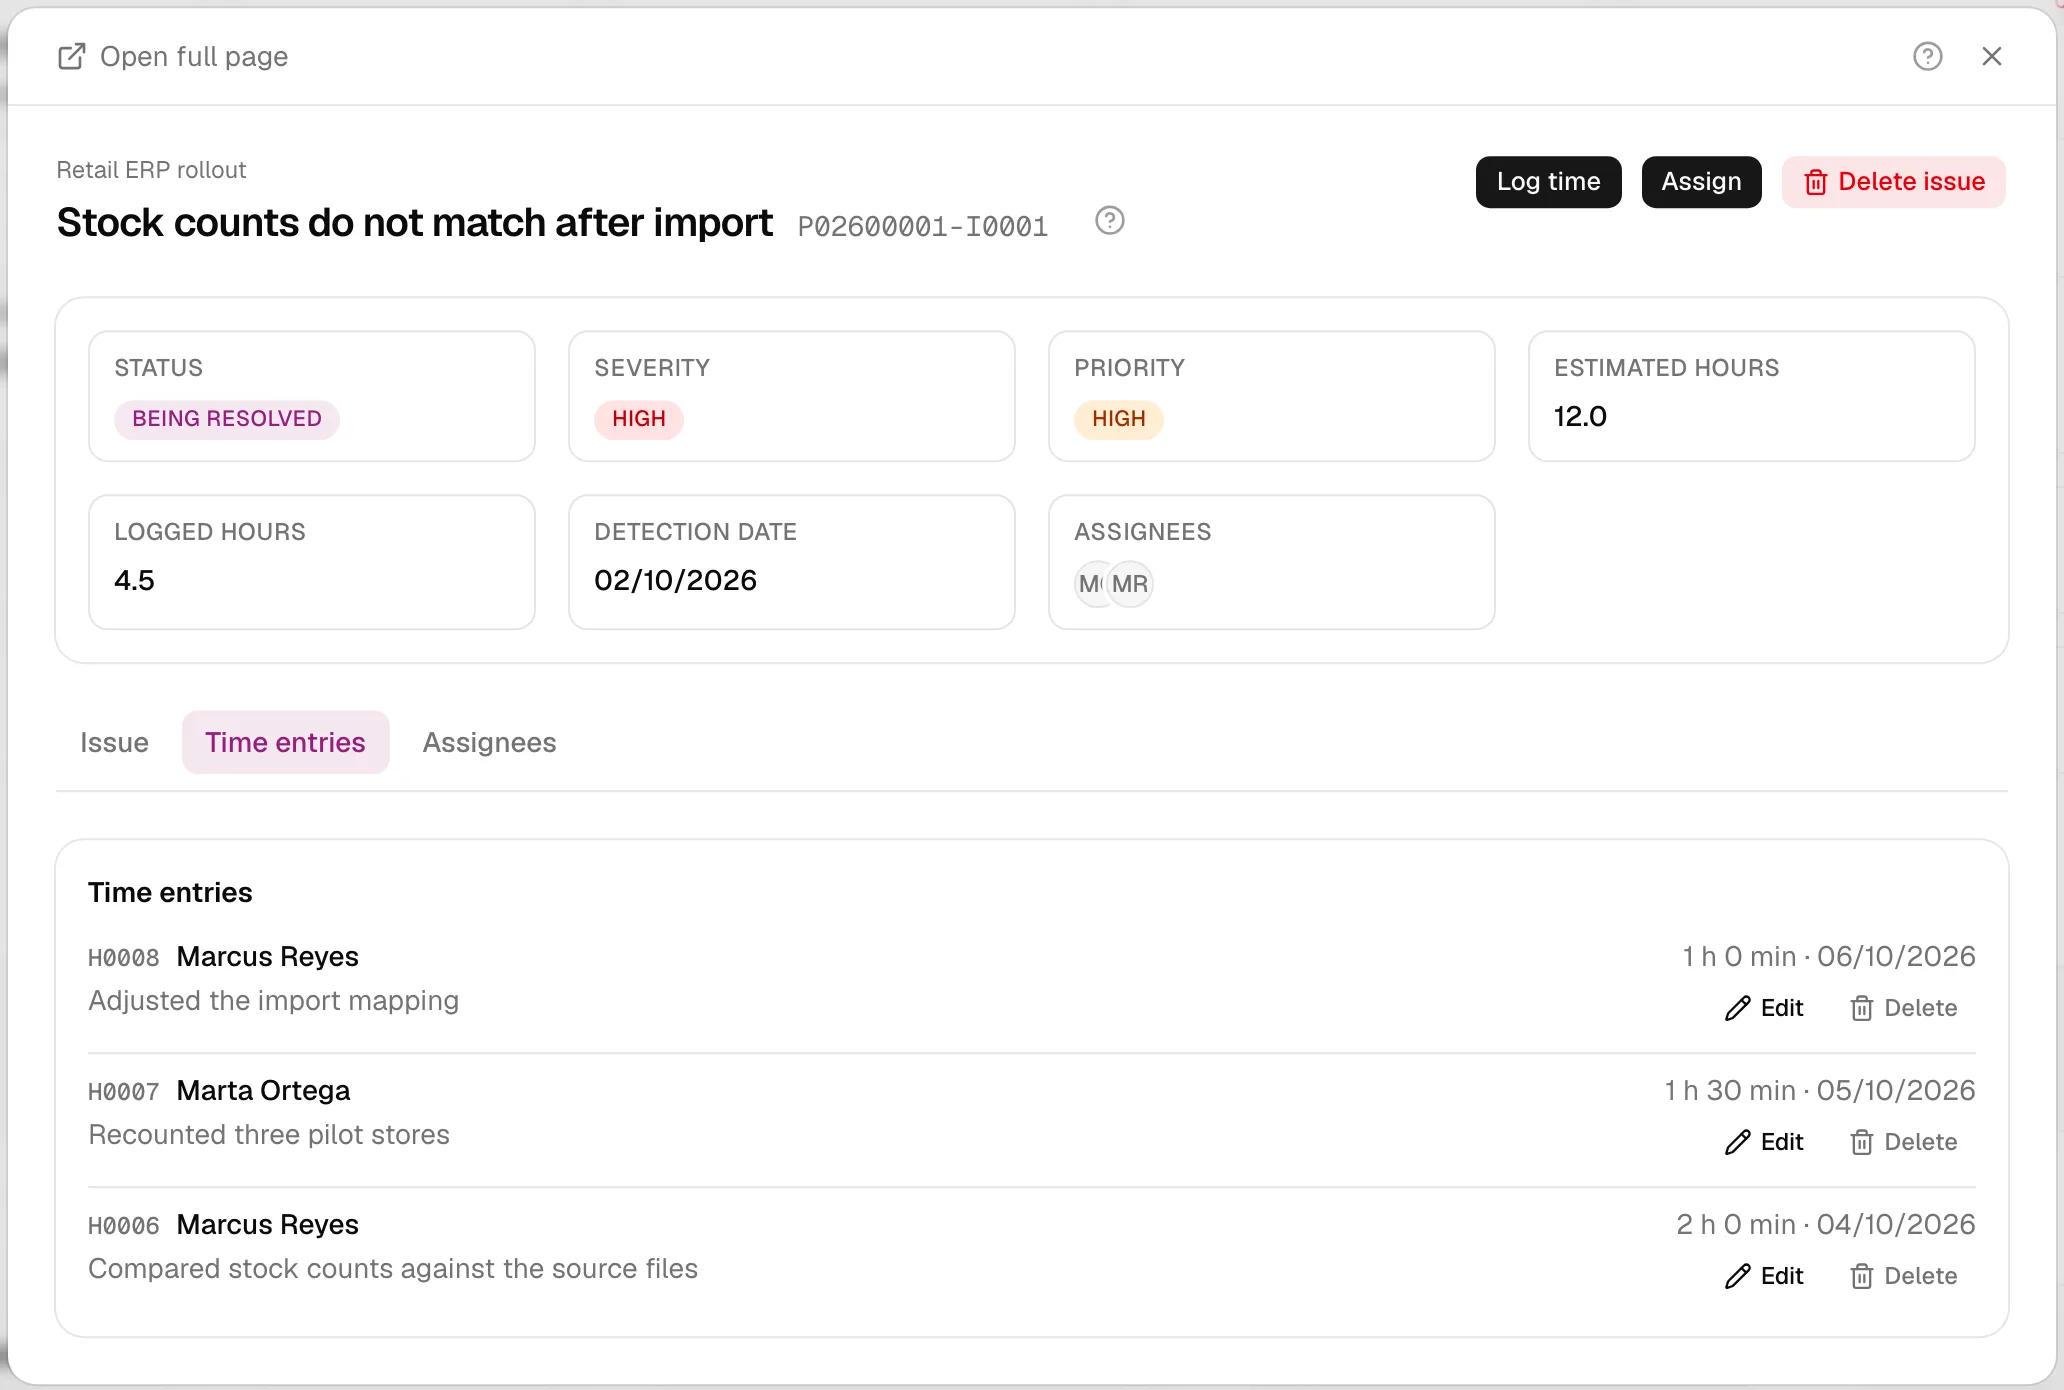The image size is (2064, 1390).
Task: Close the issue detail panel
Action: [x=1991, y=56]
